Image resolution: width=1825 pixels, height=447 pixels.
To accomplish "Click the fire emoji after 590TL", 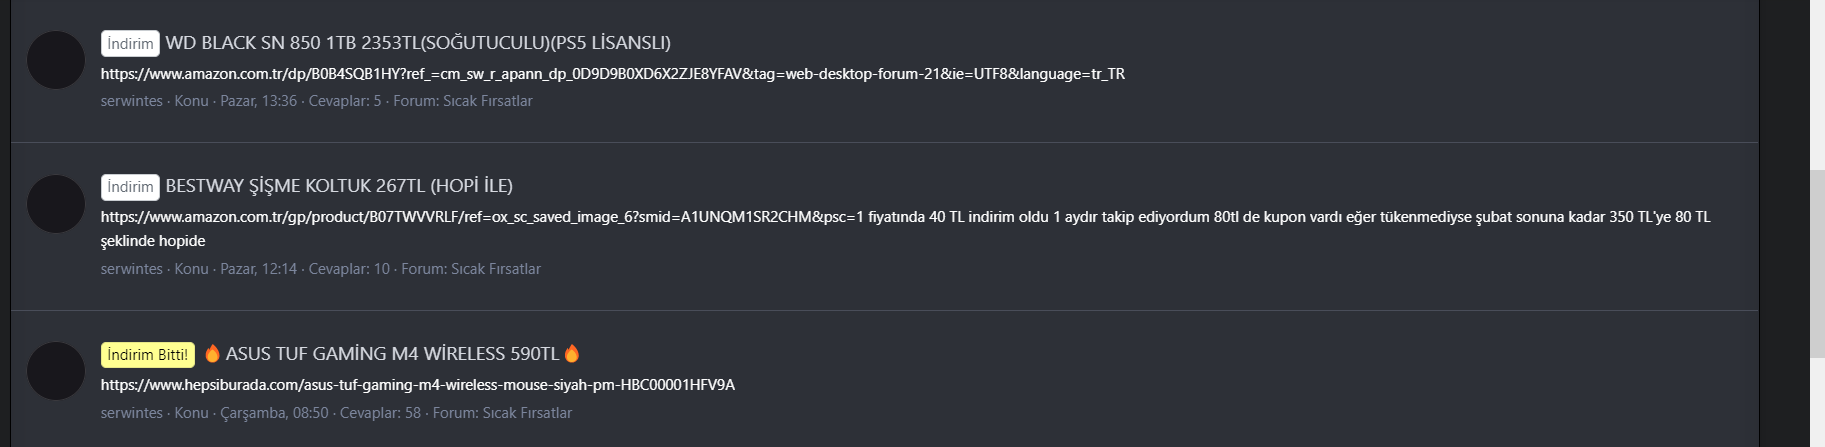I will (572, 353).
